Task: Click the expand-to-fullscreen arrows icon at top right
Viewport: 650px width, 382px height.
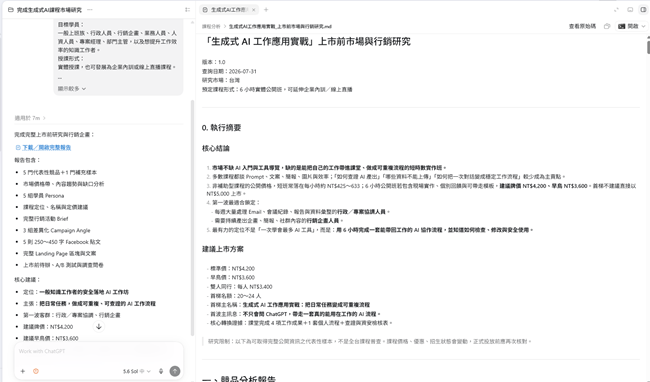Action: pos(616,10)
